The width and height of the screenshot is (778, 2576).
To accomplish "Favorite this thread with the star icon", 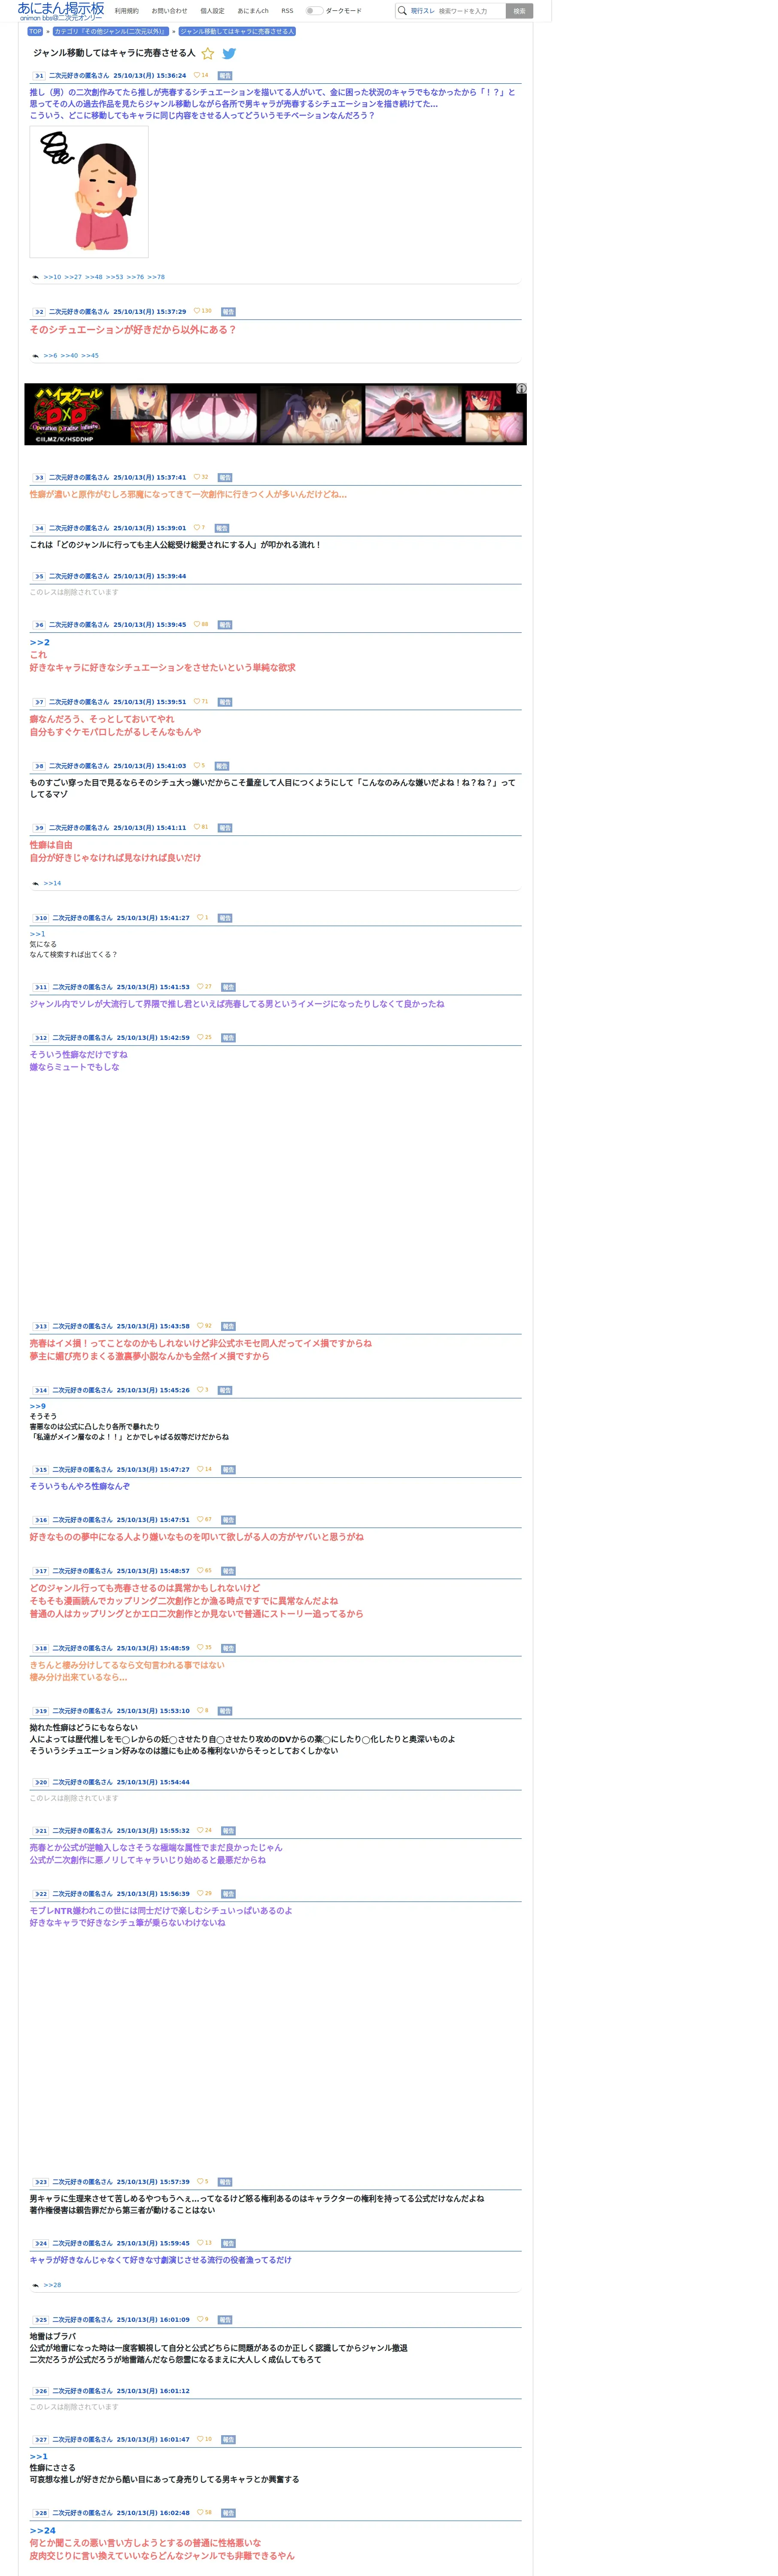I will point(208,54).
